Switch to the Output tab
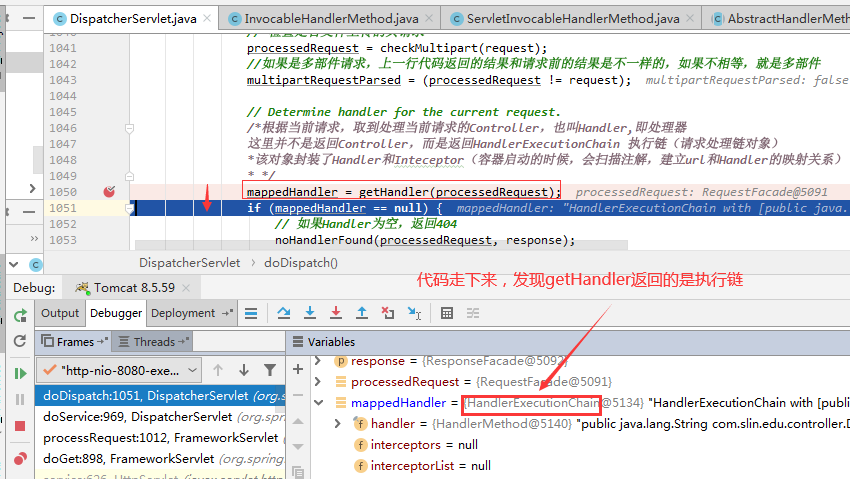Viewport: 850px width, 479px height. pos(60,313)
